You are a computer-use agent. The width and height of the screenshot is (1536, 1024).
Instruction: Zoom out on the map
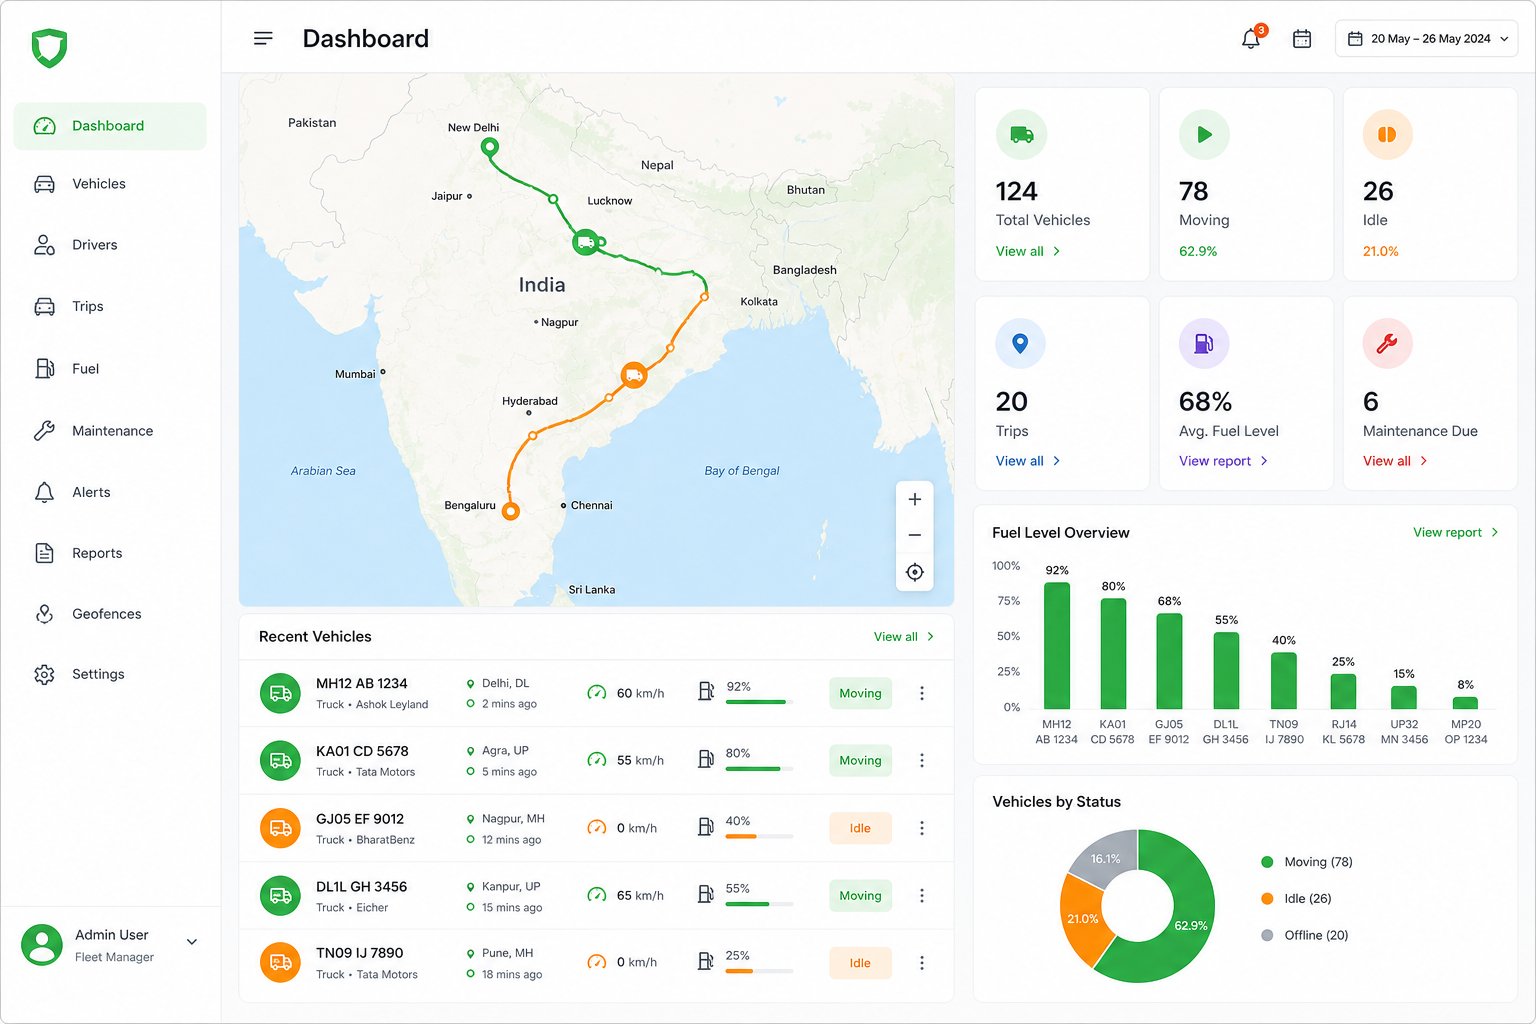click(x=914, y=535)
